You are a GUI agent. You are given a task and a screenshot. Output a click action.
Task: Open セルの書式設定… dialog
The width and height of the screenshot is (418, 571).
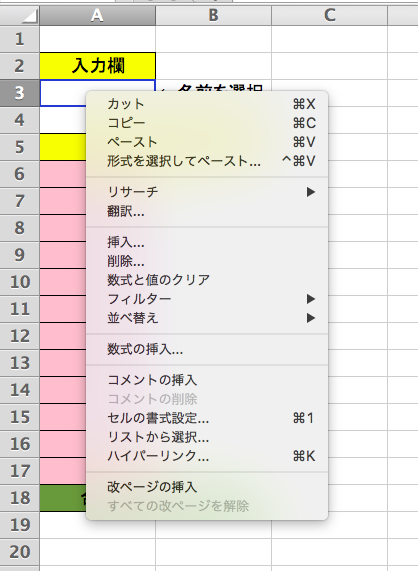(207, 418)
